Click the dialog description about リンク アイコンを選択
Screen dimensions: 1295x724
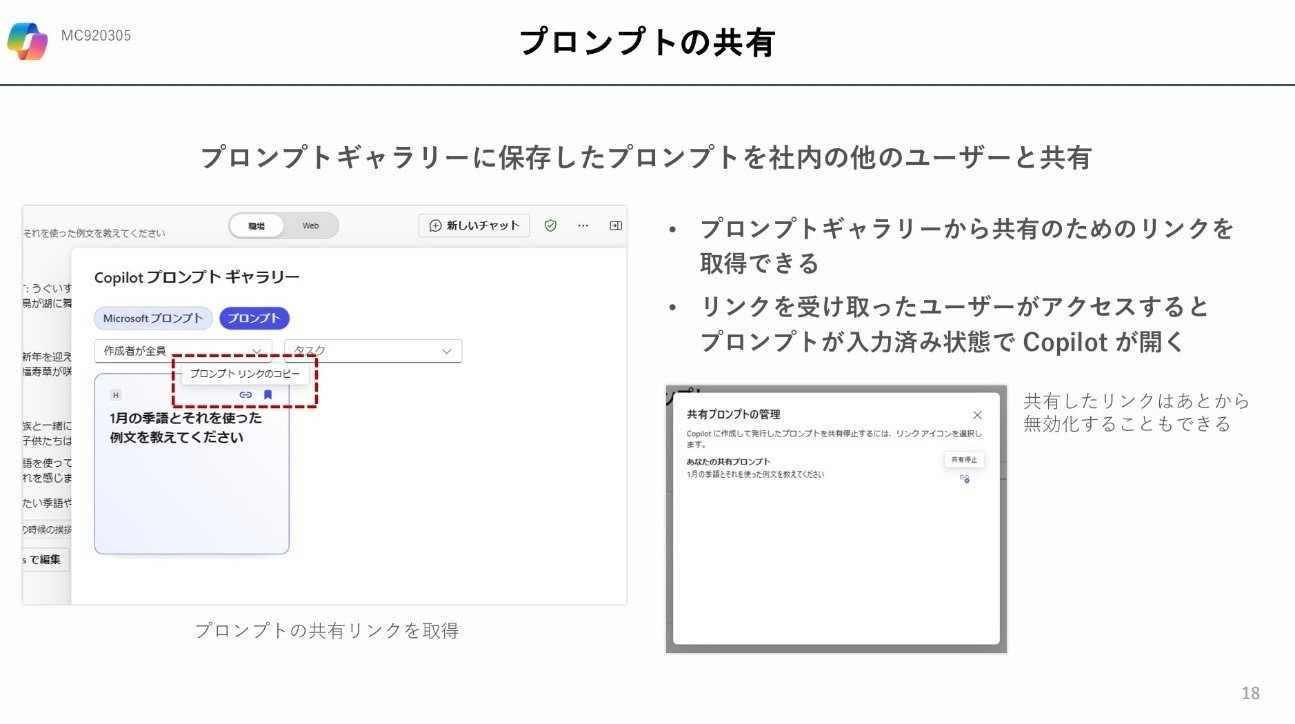tap(836, 438)
